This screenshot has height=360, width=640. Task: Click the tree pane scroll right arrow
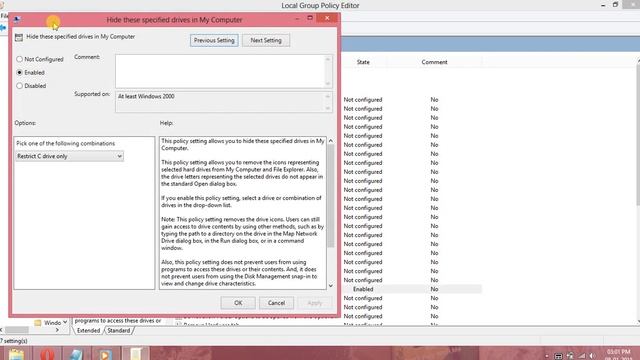(x=57, y=330)
